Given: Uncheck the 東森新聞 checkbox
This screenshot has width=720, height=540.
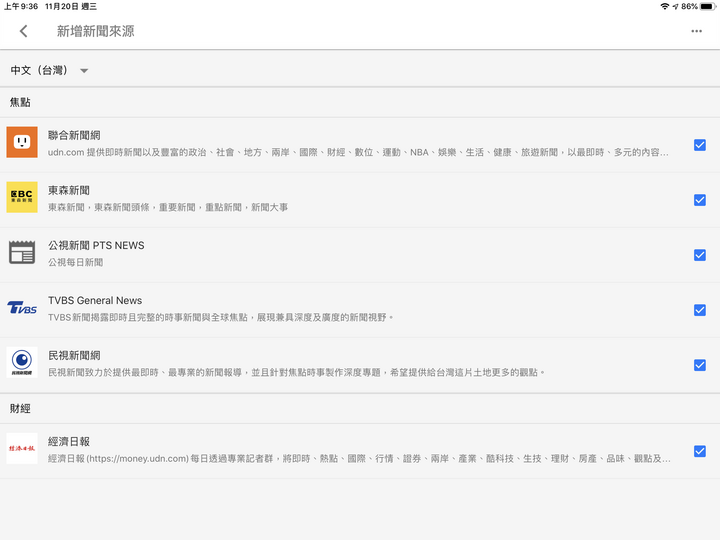Looking at the screenshot, I should click(x=699, y=200).
